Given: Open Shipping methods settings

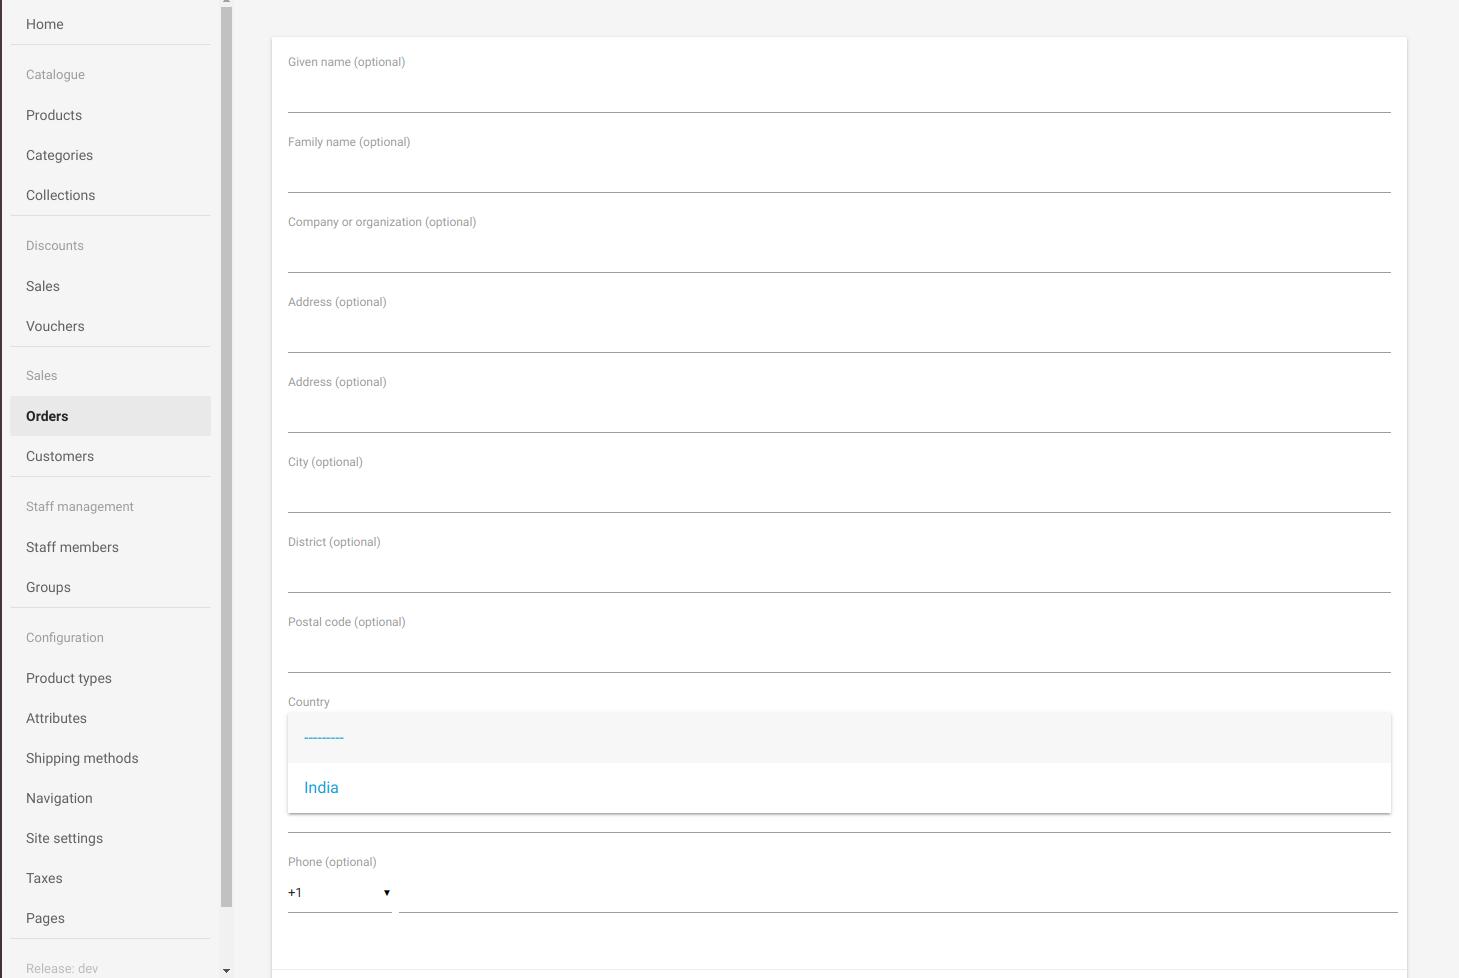Looking at the screenshot, I should (82, 758).
